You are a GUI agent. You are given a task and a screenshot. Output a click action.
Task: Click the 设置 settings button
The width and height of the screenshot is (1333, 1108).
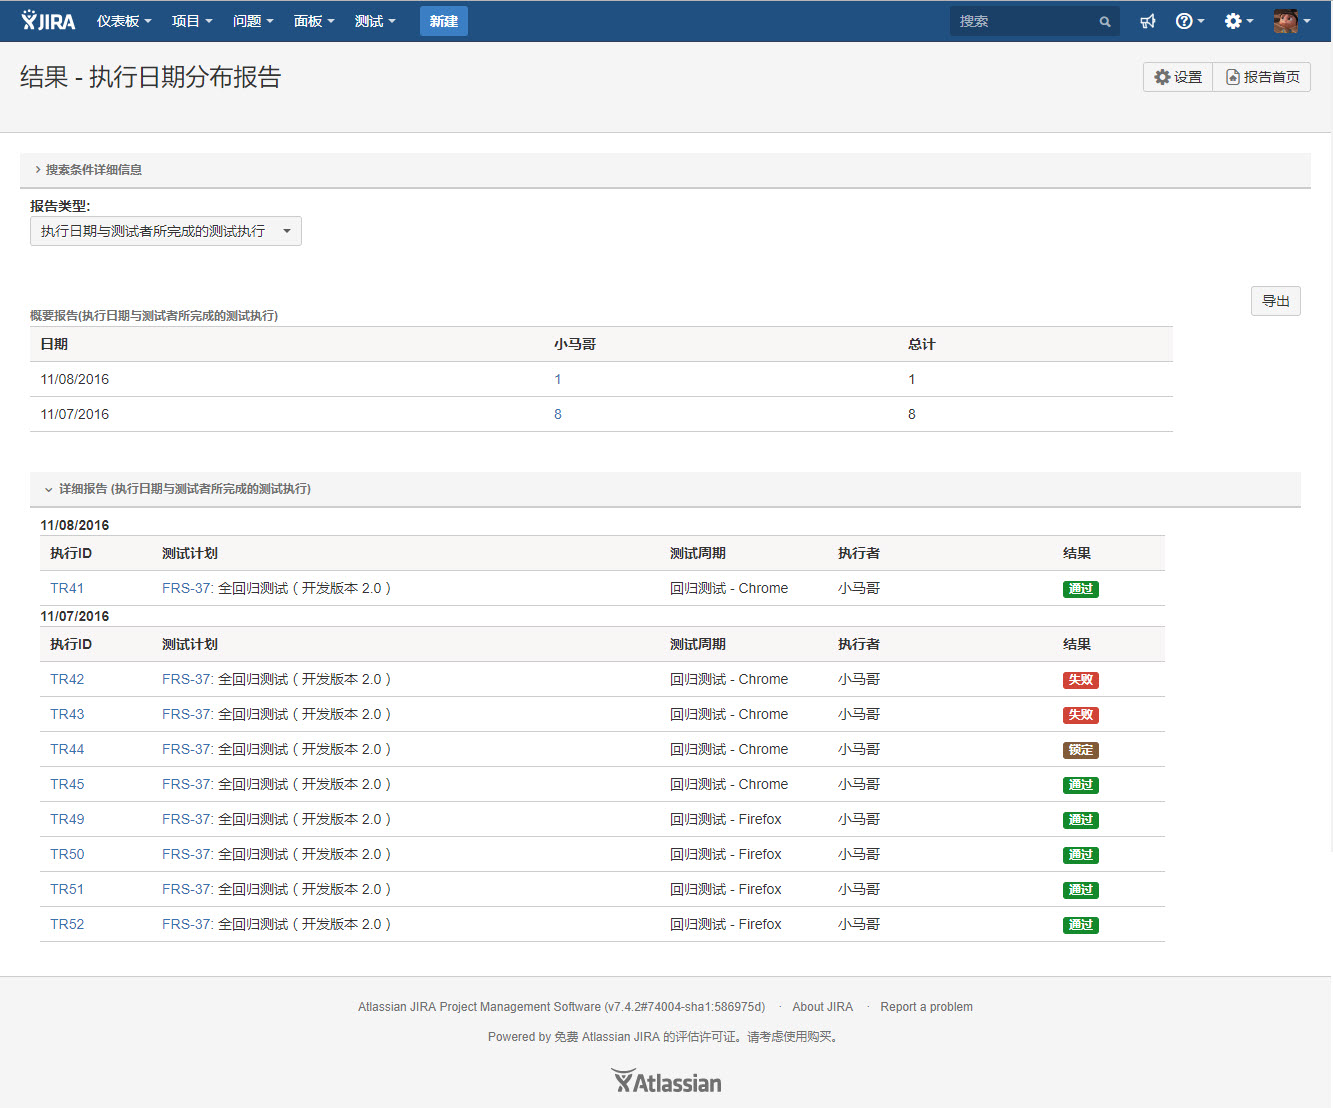tap(1178, 77)
